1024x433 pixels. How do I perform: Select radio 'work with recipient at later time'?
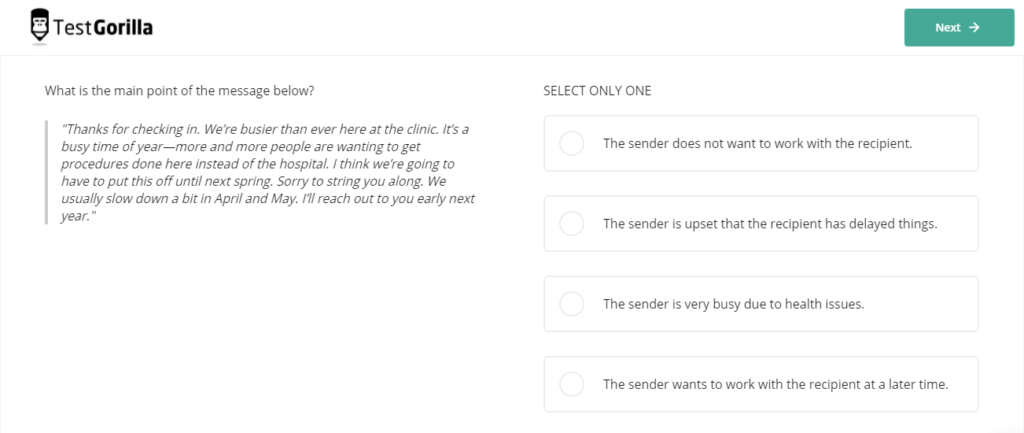[x=572, y=384]
